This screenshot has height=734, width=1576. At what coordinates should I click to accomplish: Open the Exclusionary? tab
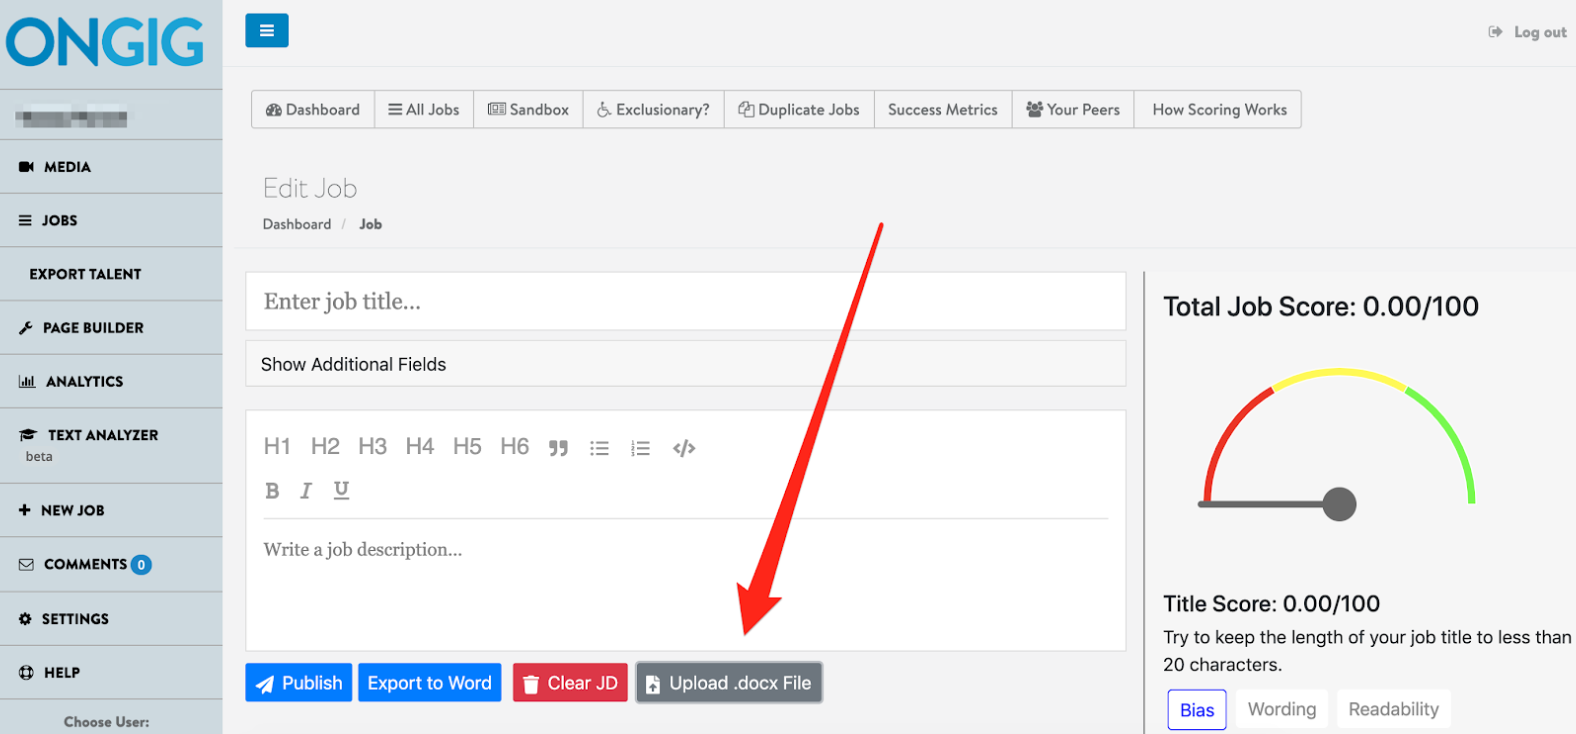coord(653,110)
